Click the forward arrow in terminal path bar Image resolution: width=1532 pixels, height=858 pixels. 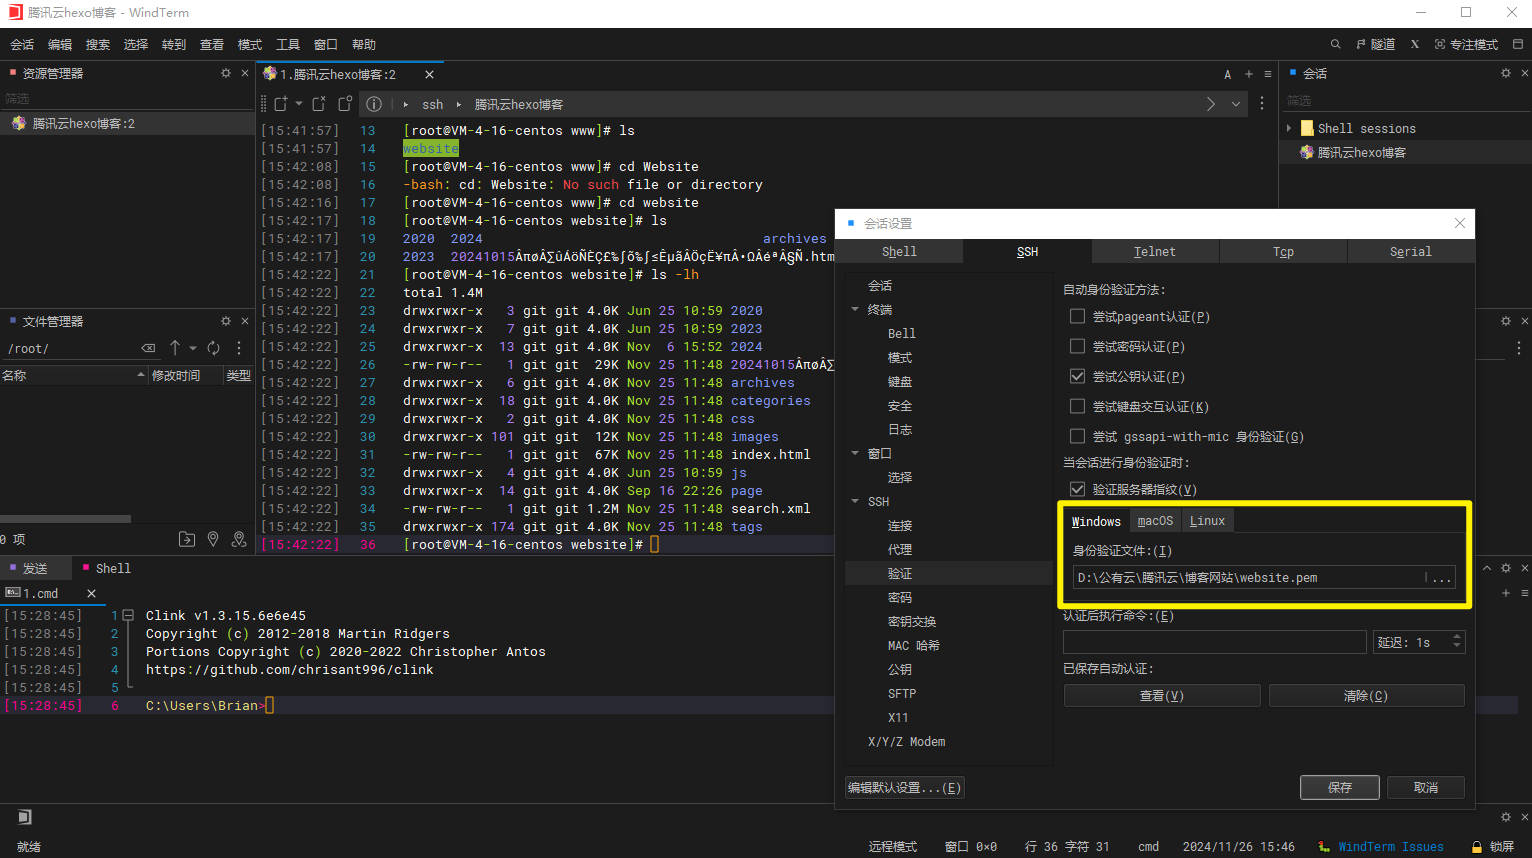(x=1211, y=104)
